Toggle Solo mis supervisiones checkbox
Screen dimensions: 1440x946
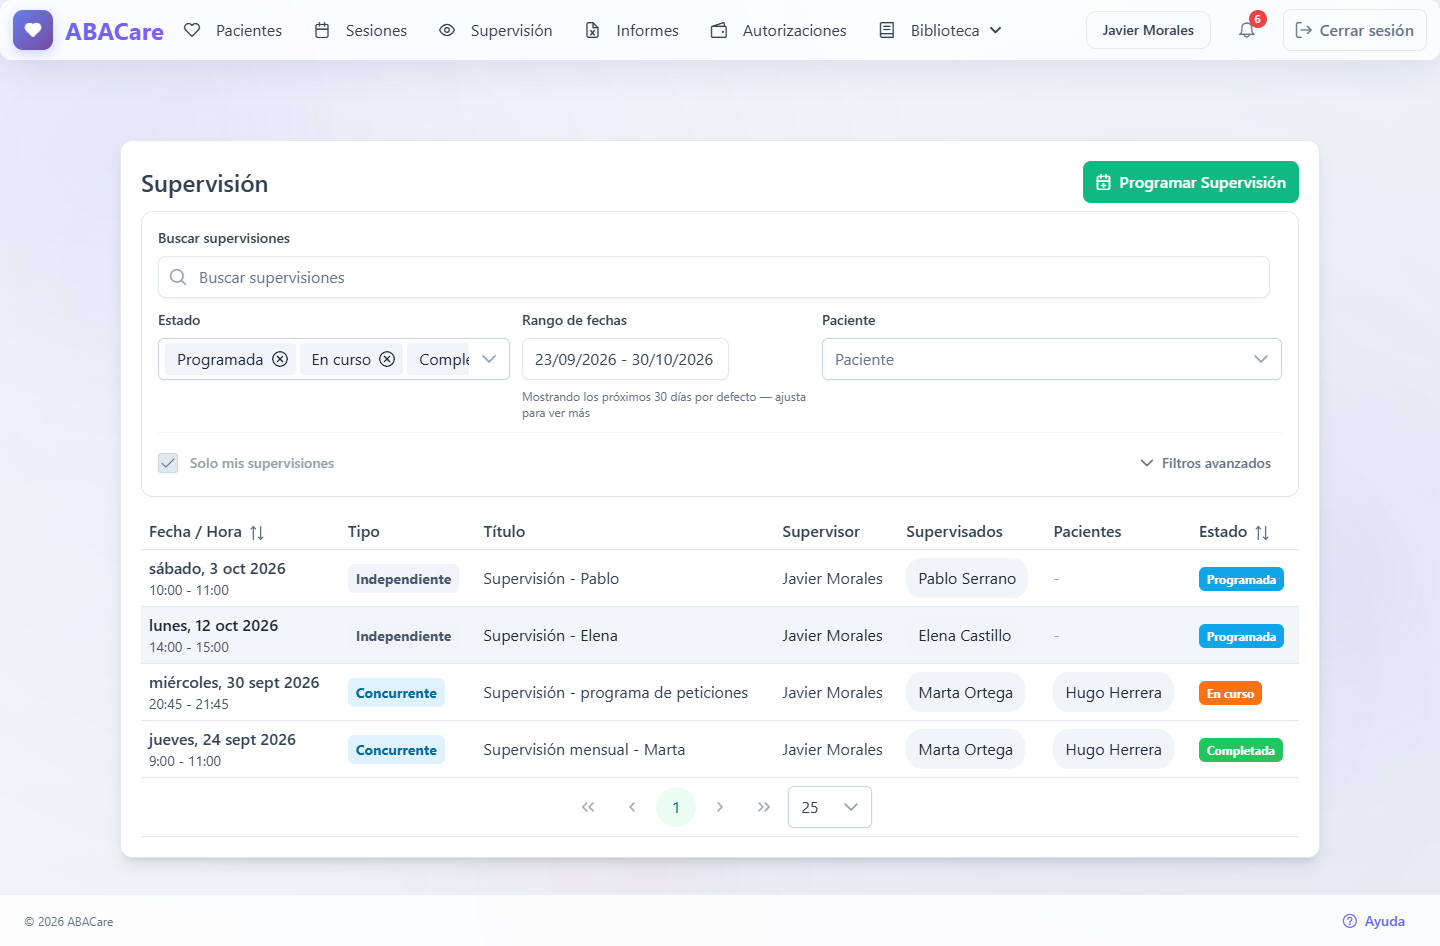168,463
